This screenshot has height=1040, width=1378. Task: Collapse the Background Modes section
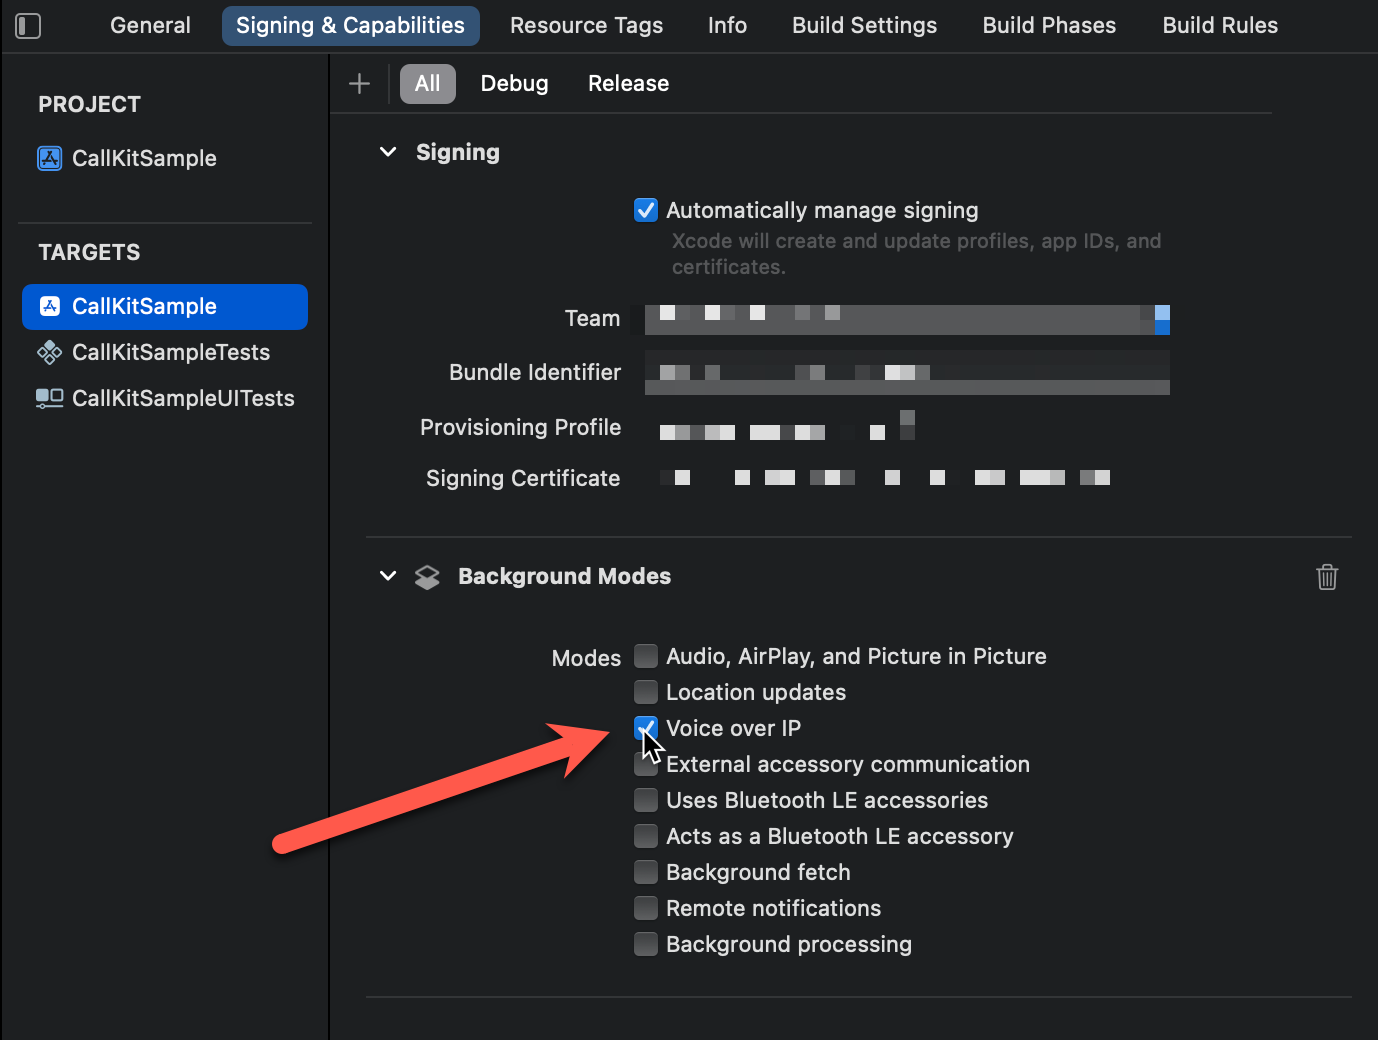388,576
